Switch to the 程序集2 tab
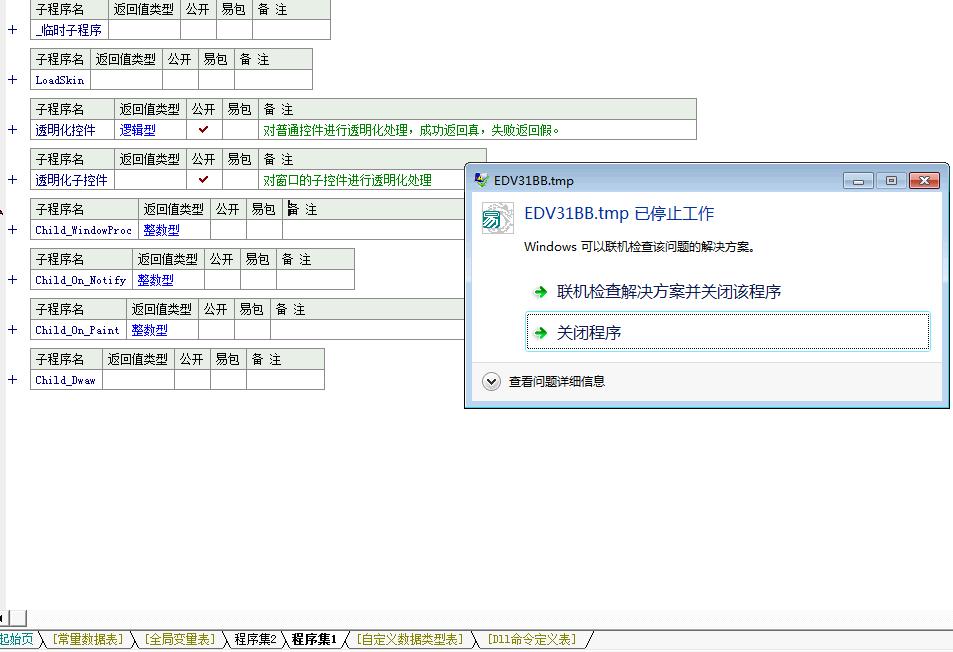Viewport: 953px width, 652px height. (255, 639)
